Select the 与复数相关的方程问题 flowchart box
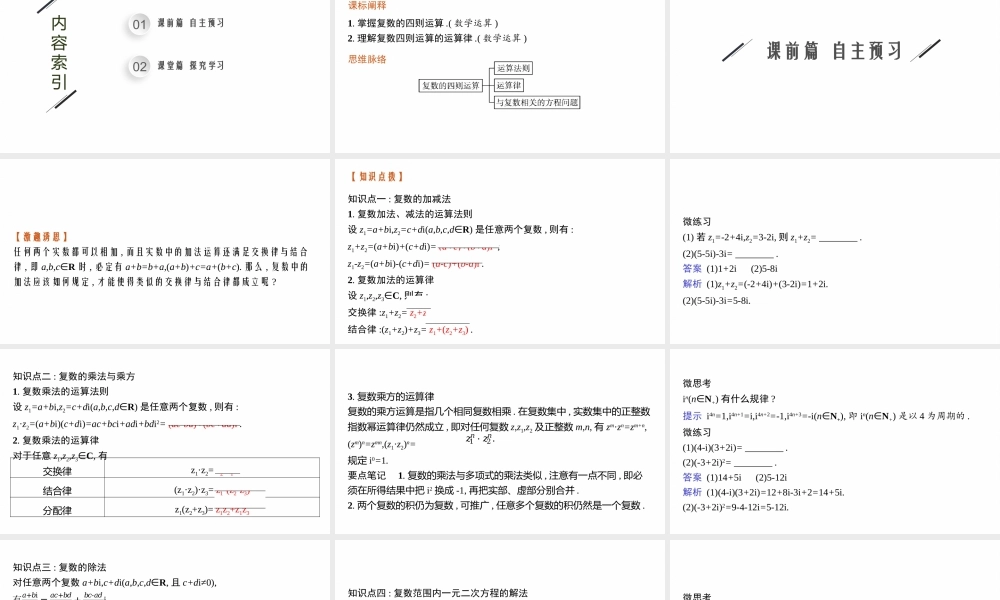The height and width of the screenshot is (600, 1000). [539, 102]
